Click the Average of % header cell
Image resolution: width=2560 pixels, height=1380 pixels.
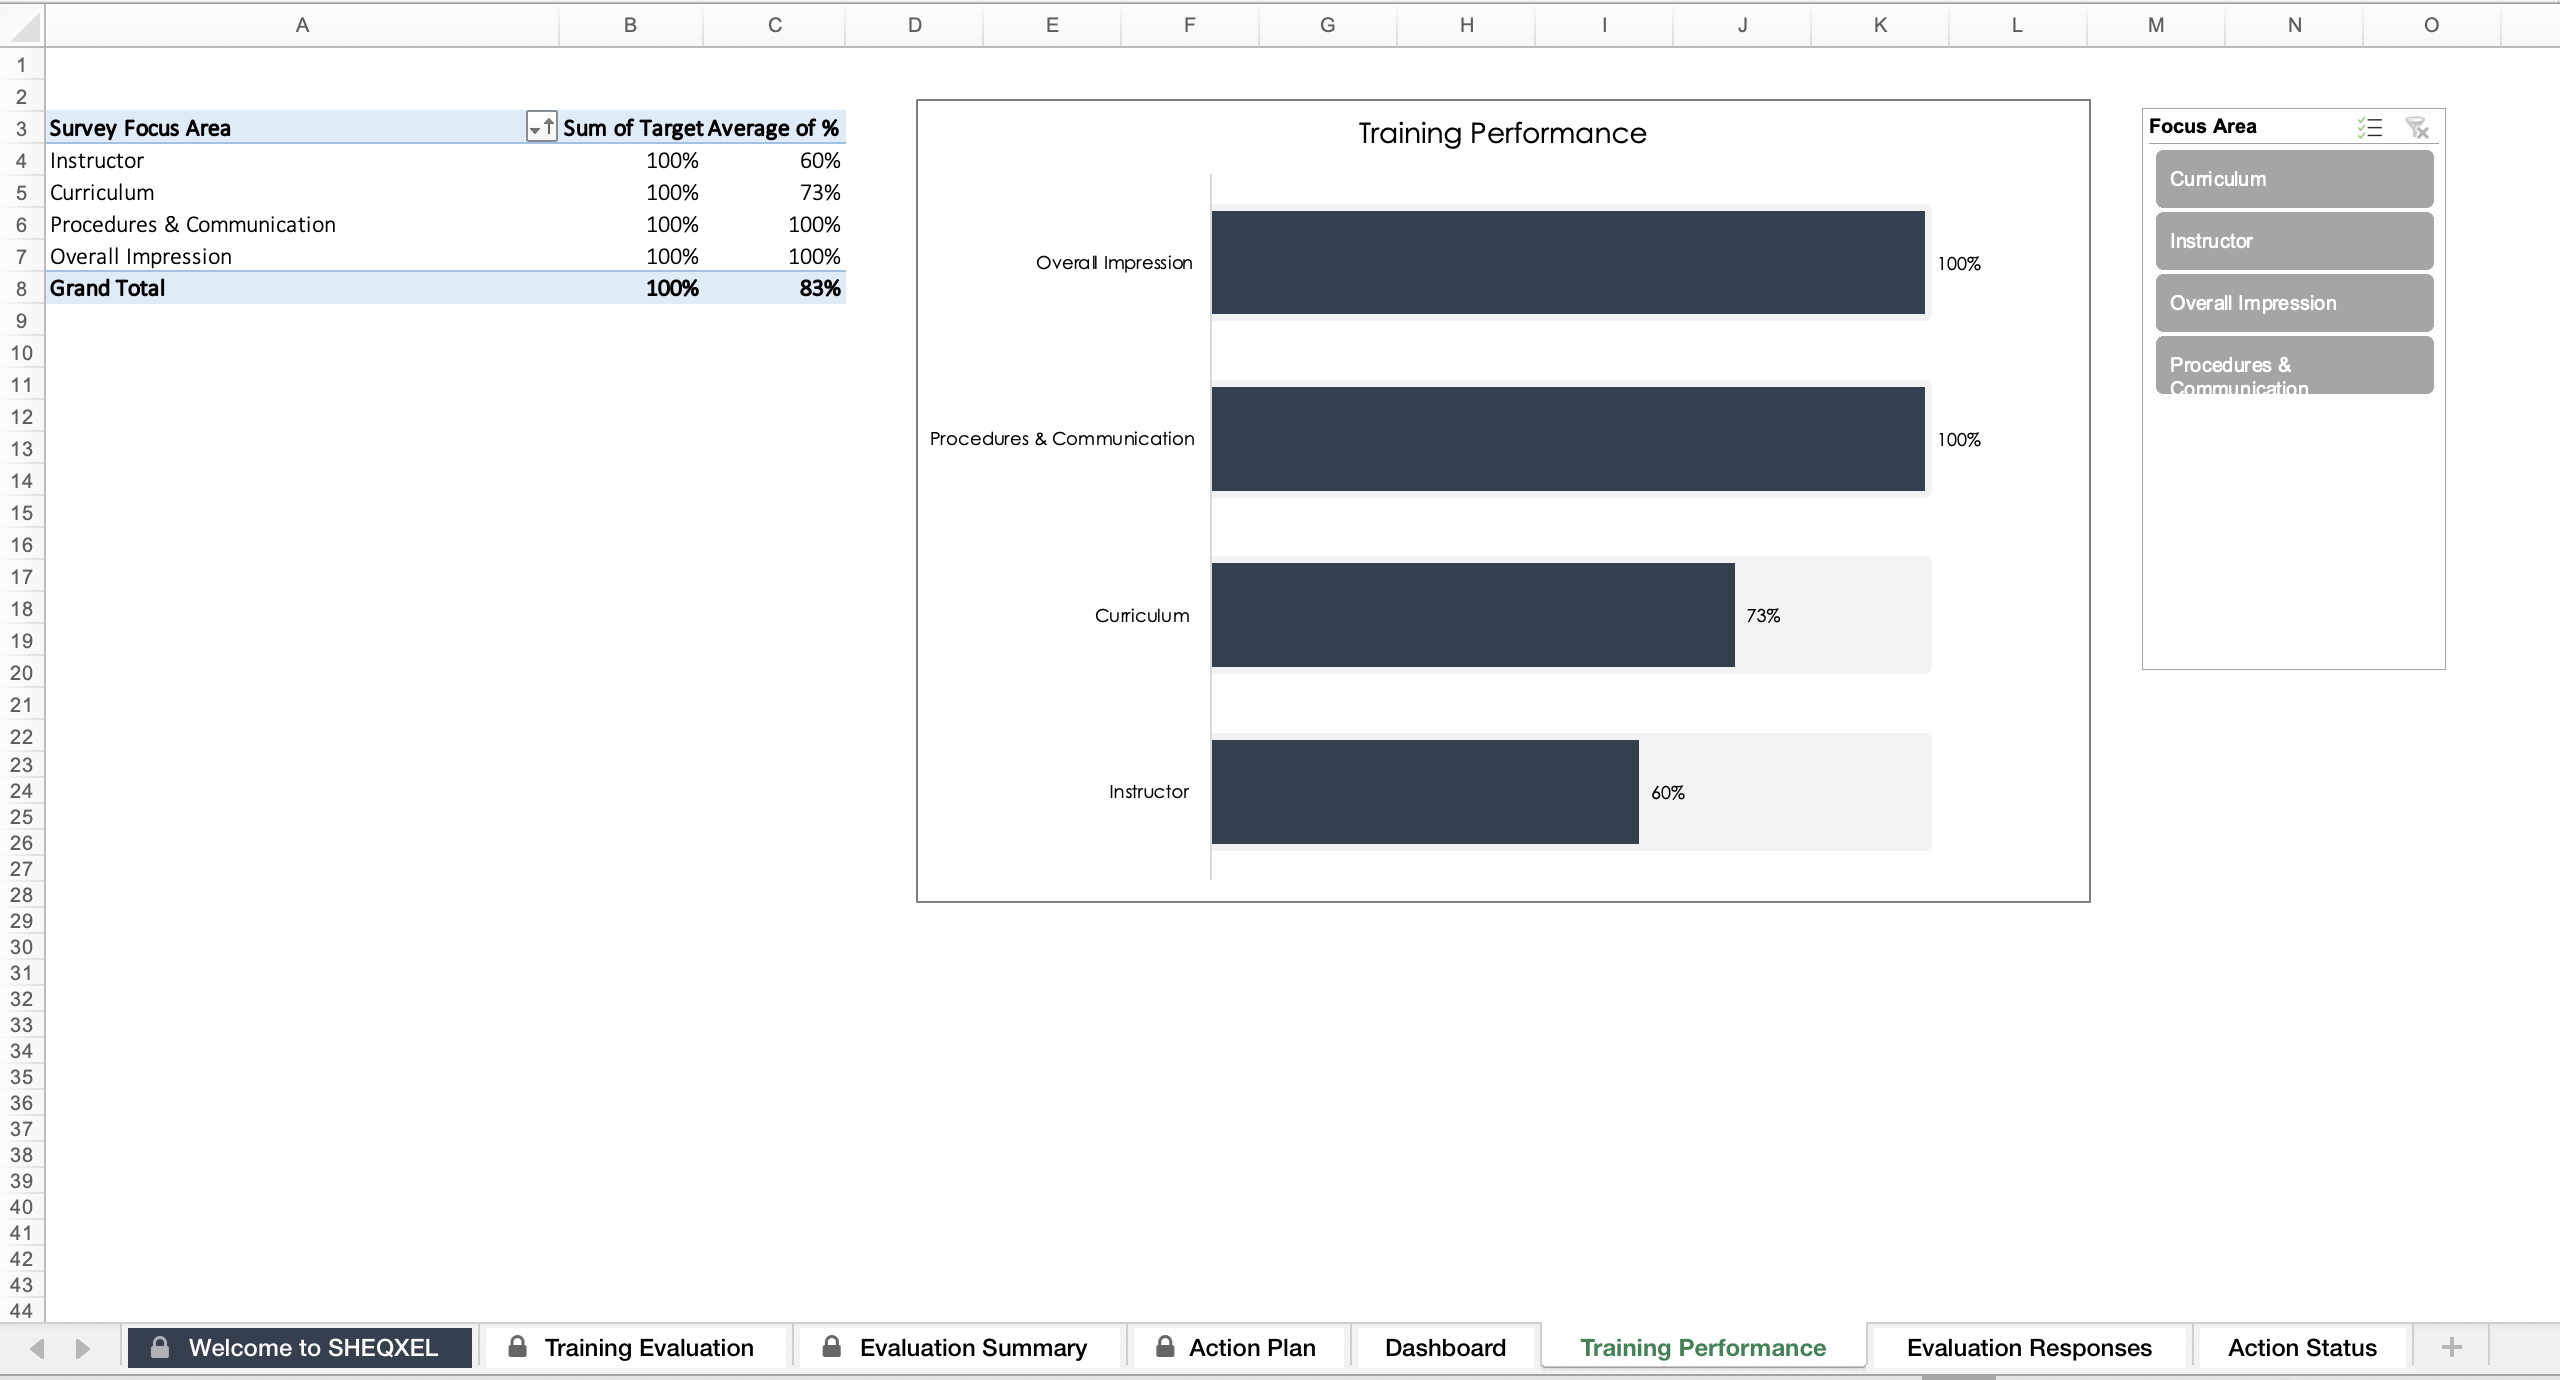coord(774,128)
